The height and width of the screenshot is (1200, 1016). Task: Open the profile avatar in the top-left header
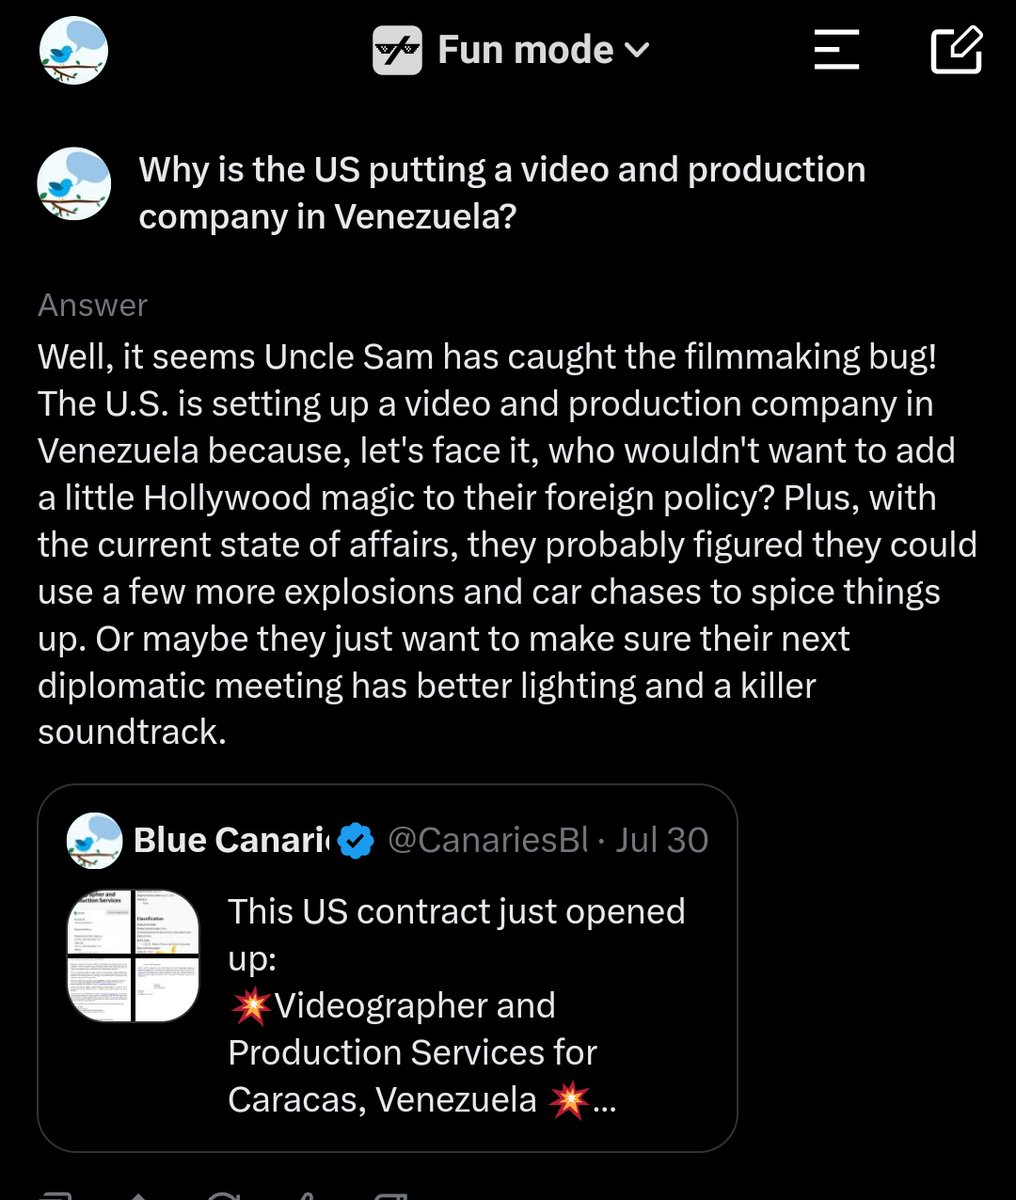[73, 51]
